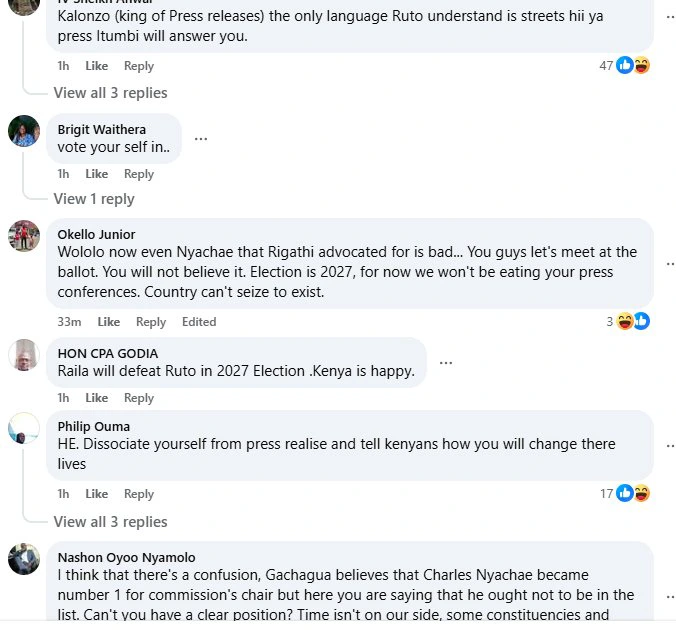Open Brigit Waithera's profile picture

tap(24, 131)
